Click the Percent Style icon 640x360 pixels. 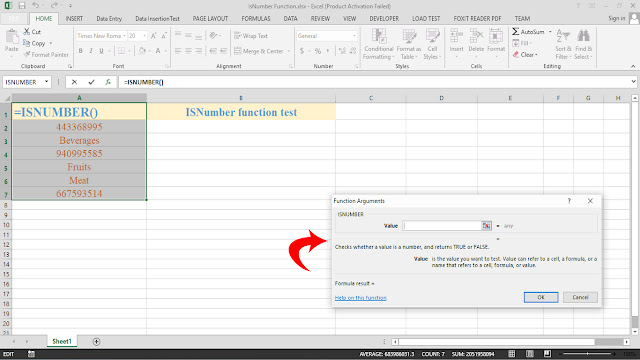point(318,51)
